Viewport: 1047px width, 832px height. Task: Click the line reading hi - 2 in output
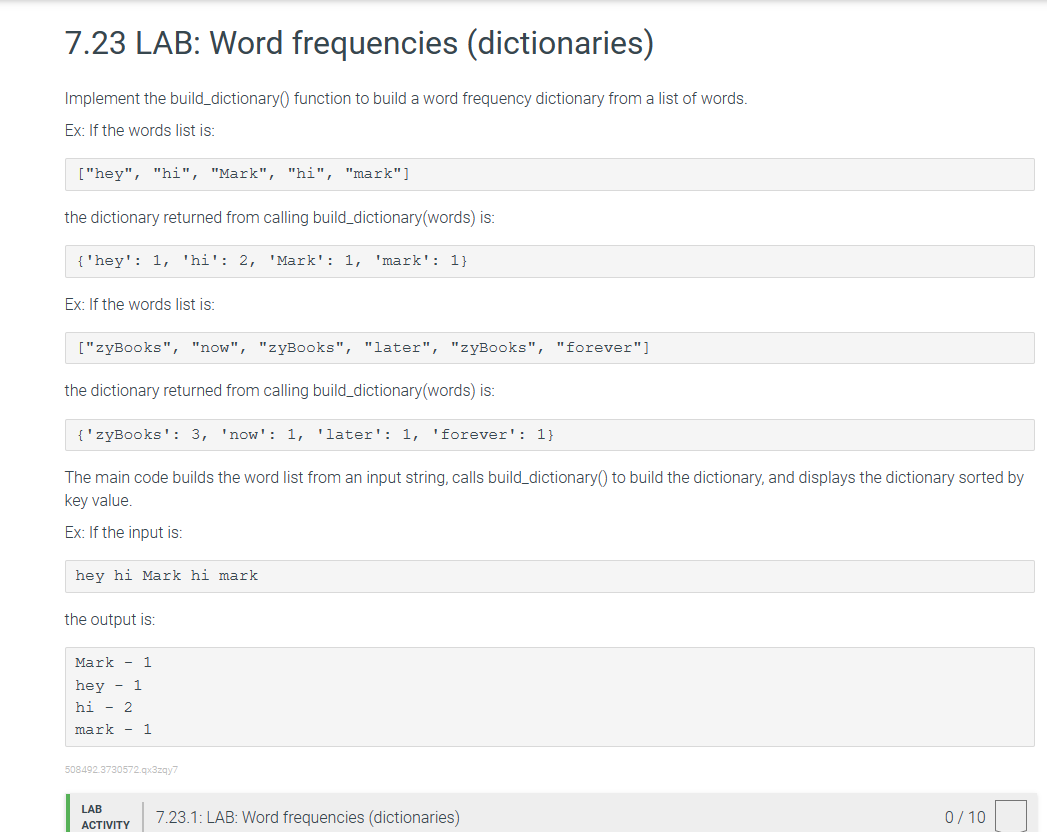click(x=104, y=707)
